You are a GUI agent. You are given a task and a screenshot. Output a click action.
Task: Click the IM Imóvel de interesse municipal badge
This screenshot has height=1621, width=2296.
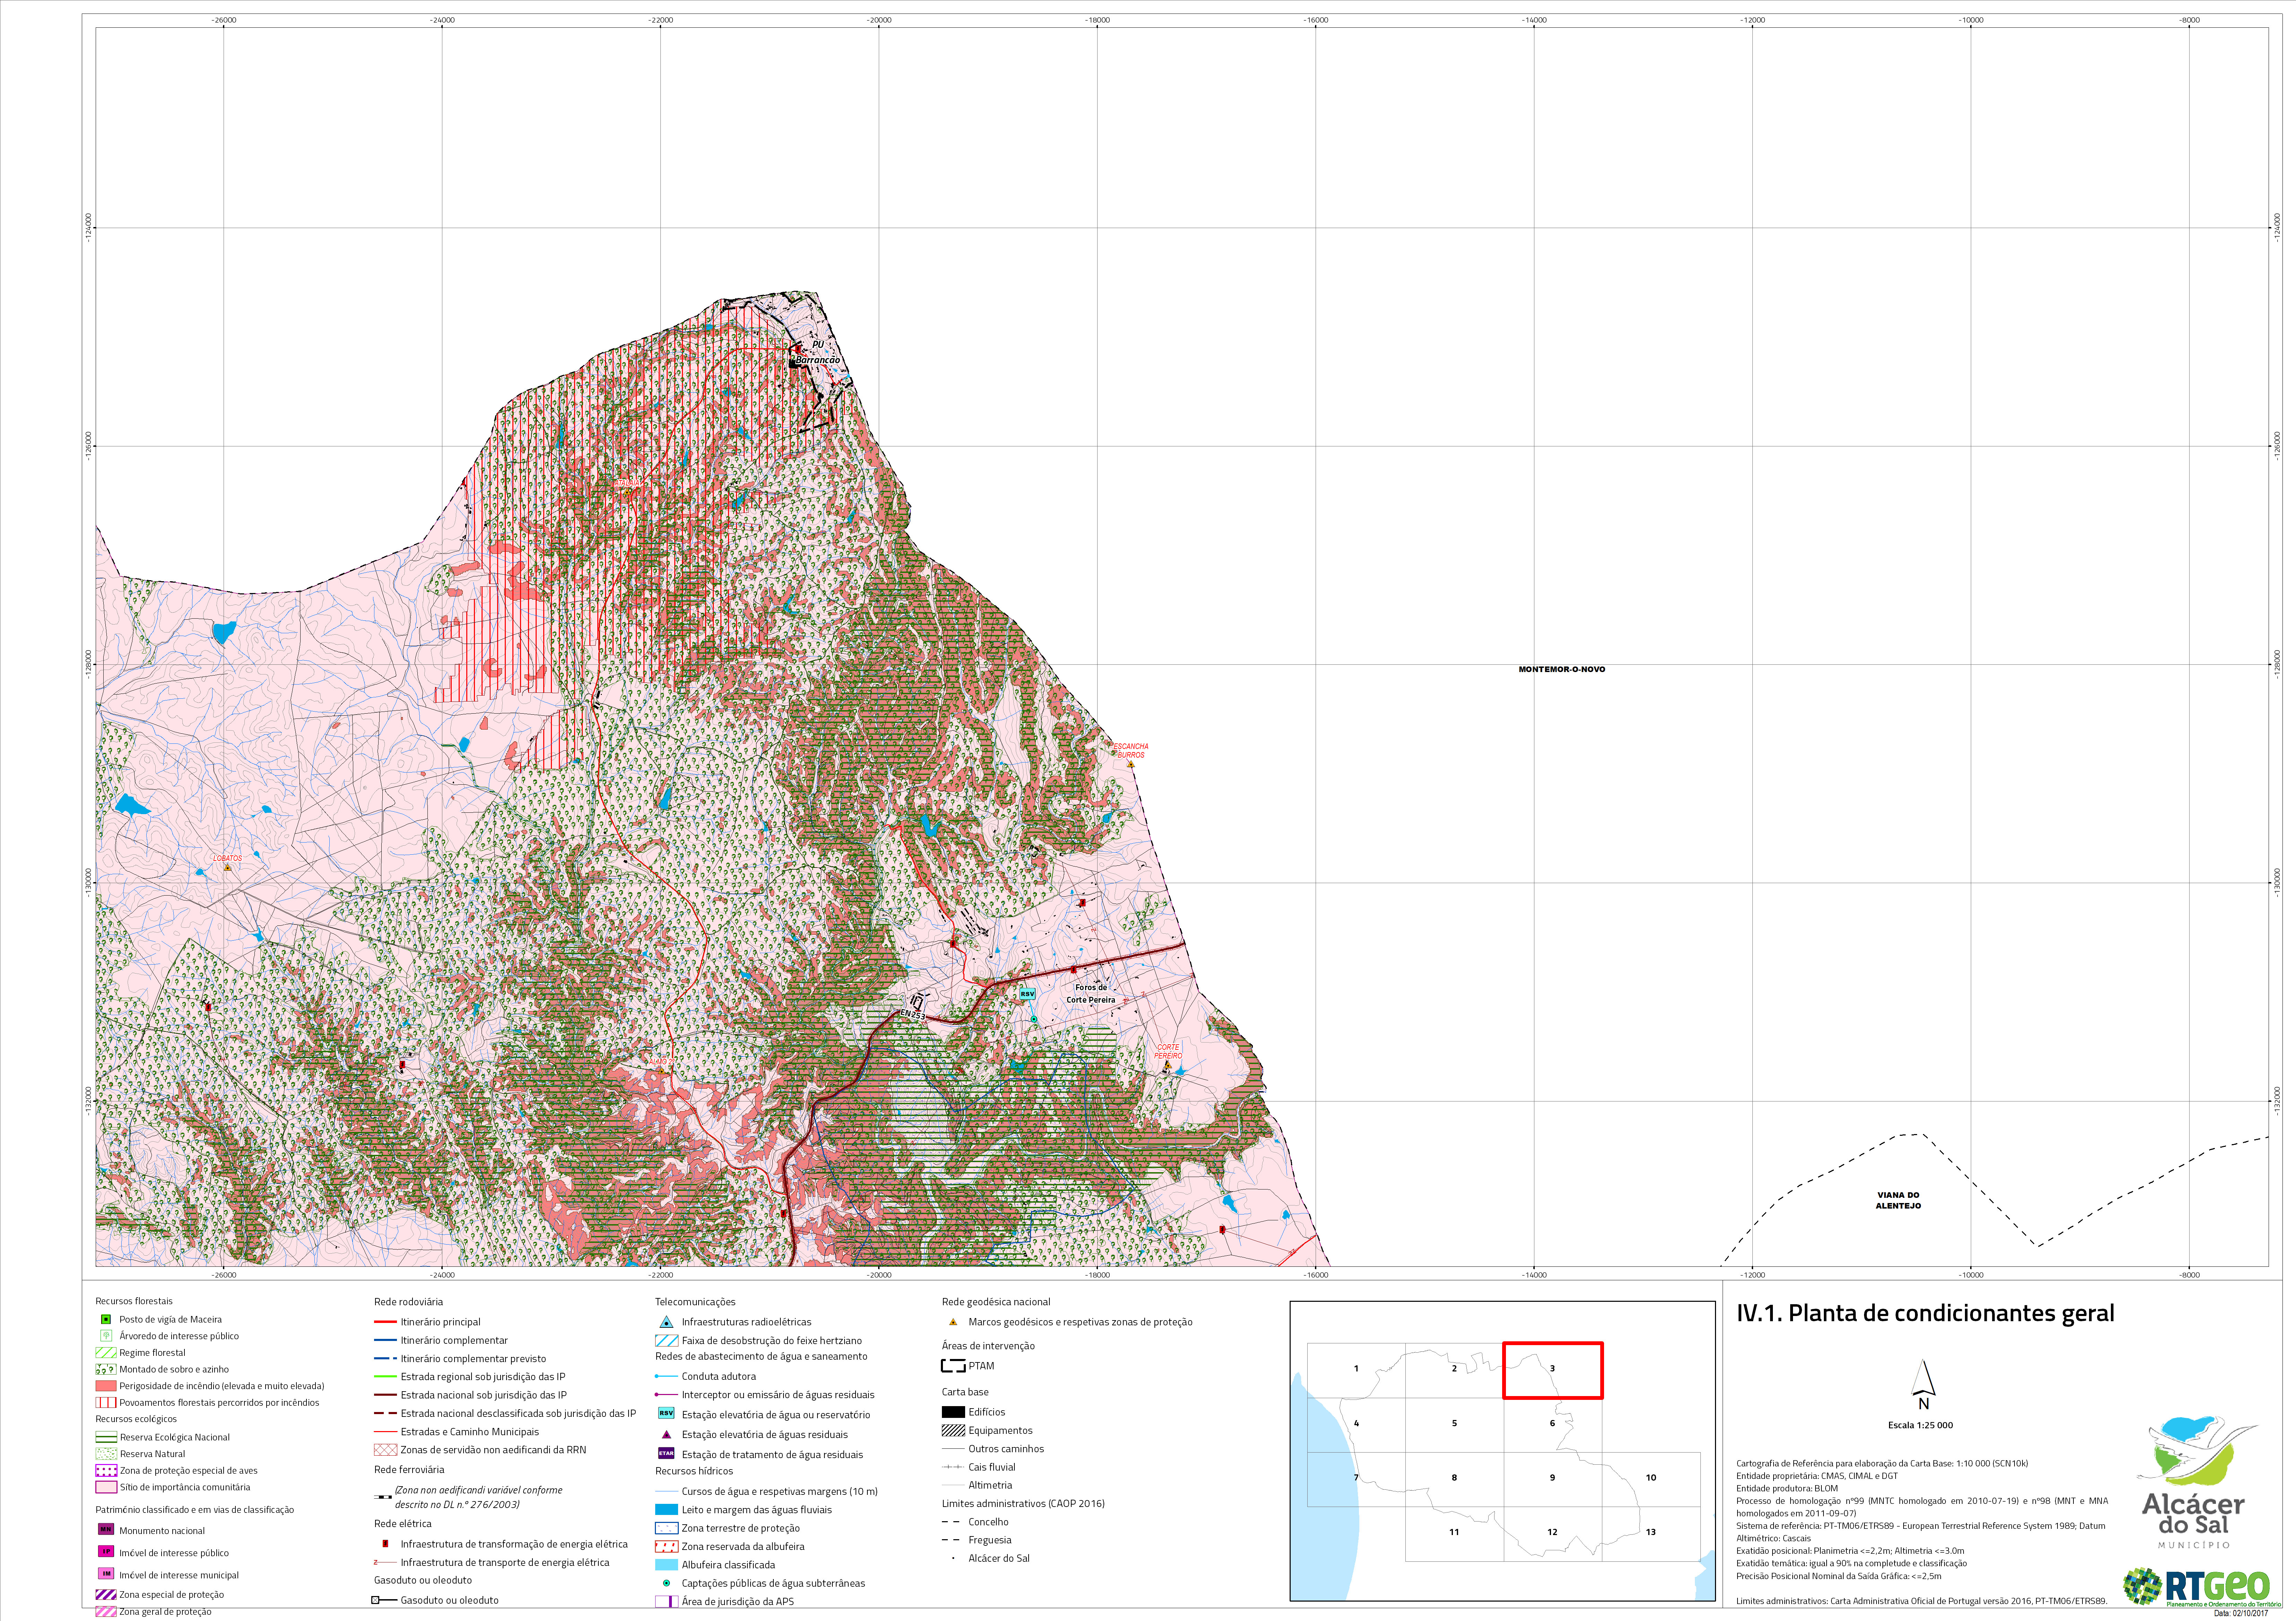click(x=106, y=1574)
